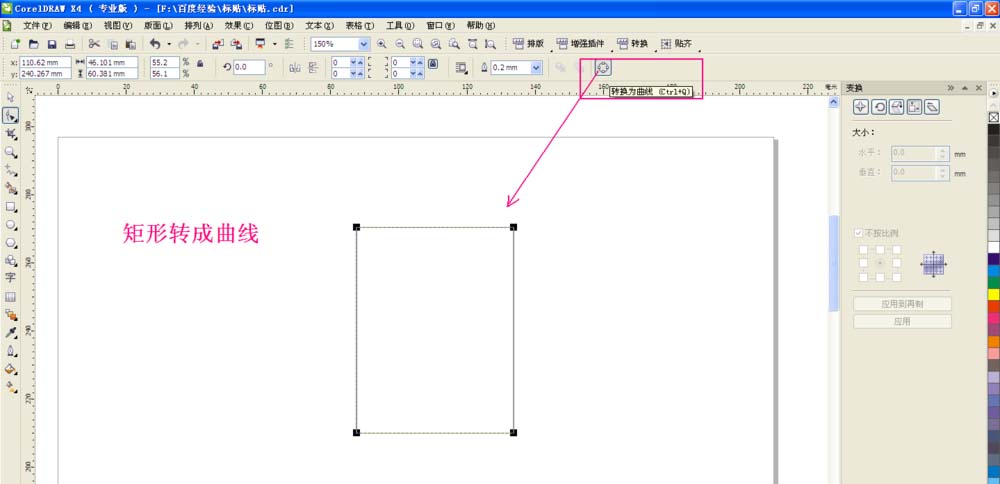This screenshot has width=1000, height=484.
Task: Select the Text tool (字) in toolbox
Action: (x=10, y=278)
